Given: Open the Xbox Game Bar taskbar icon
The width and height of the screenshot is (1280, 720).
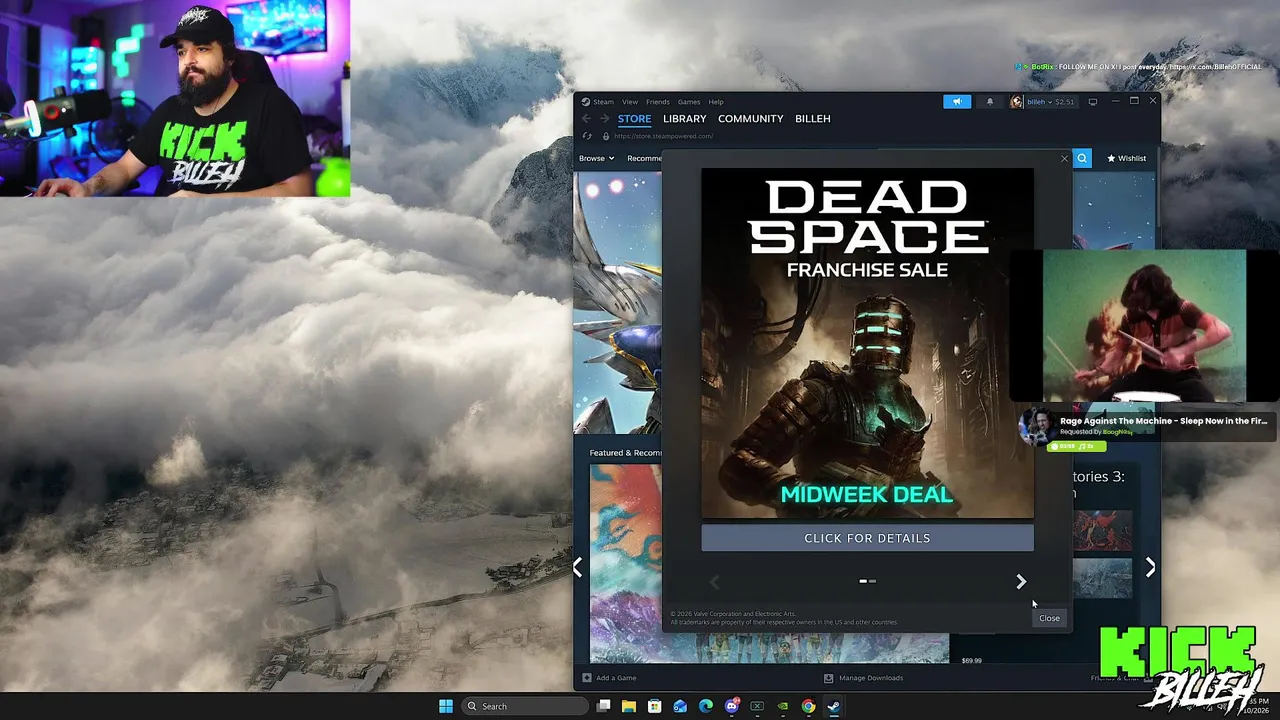Looking at the screenshot, I should click(757, 706).
